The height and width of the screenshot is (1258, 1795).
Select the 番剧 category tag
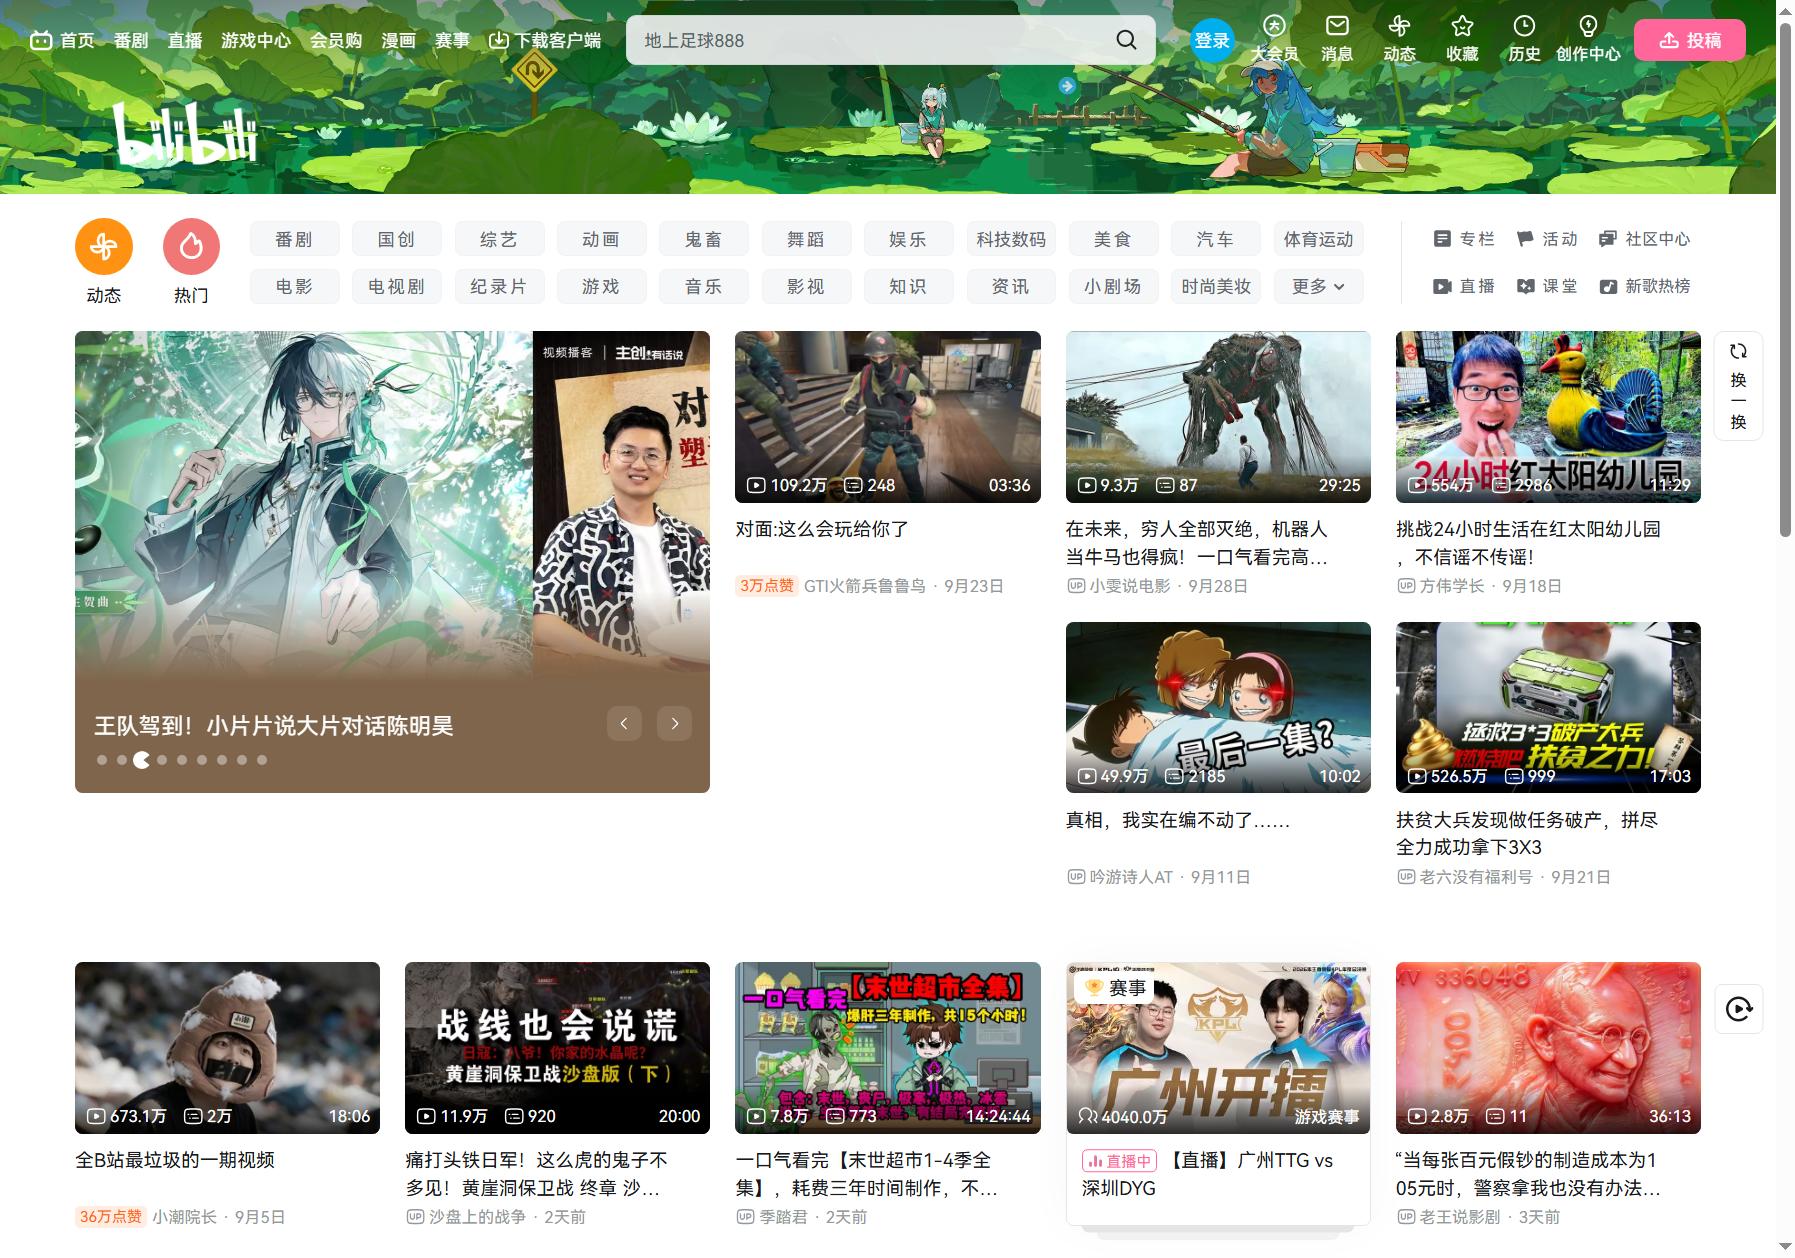pos(294,239)
